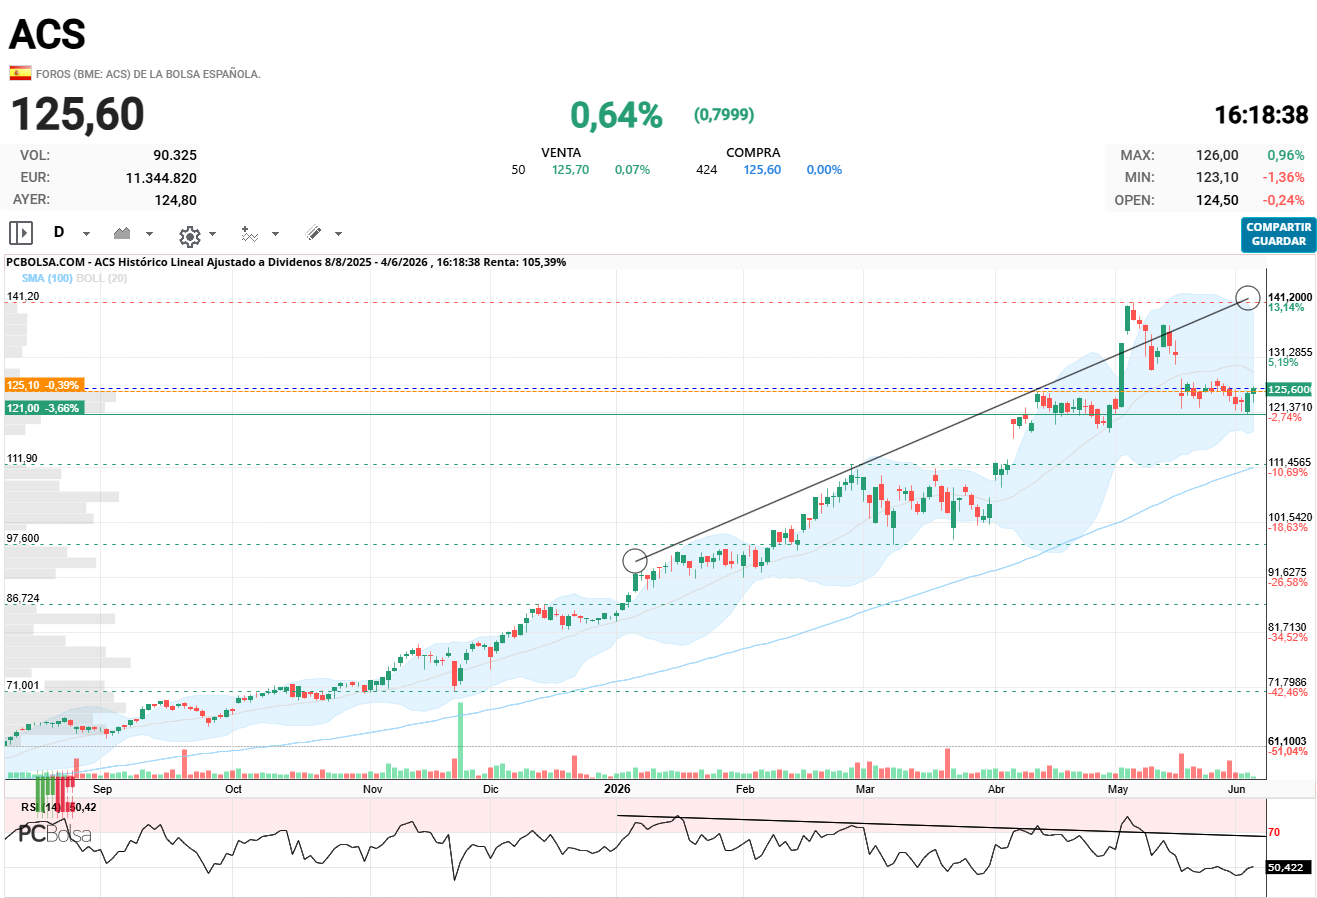Click the 2026 label on time axis

point(617,789)
